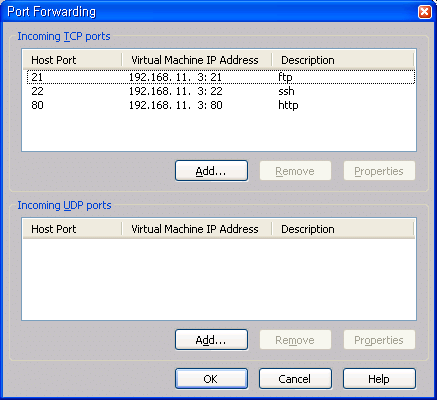Click address 192.168.11.3:22 in TCP list

175,91
